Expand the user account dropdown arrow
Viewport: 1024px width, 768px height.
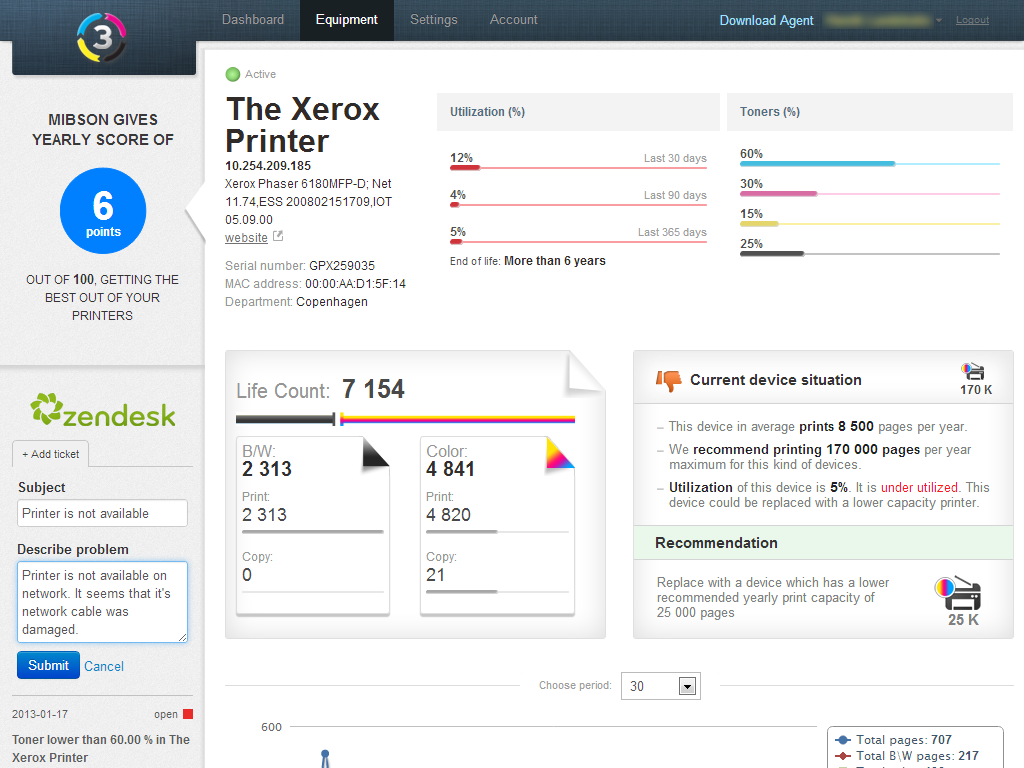coord(938,21)
